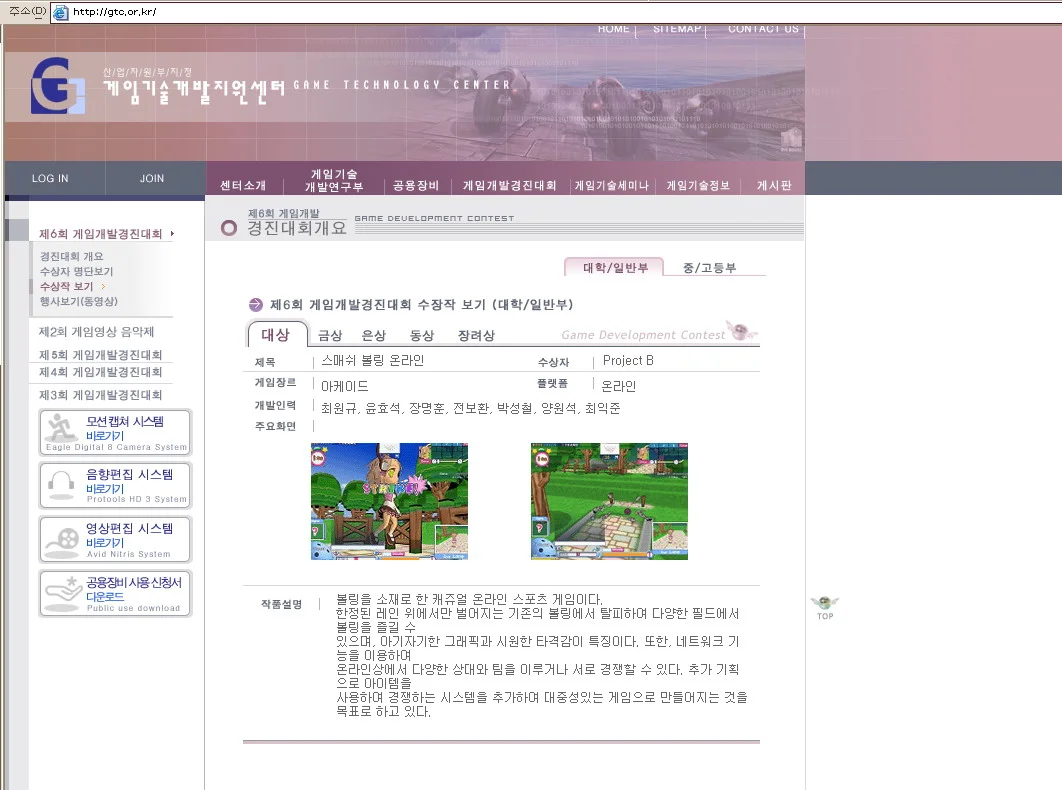The width and height of the screenshot is (1062, 790).
Task: Click the 주요화면 label
Action: pyautogui.click(x=275, y=426)
